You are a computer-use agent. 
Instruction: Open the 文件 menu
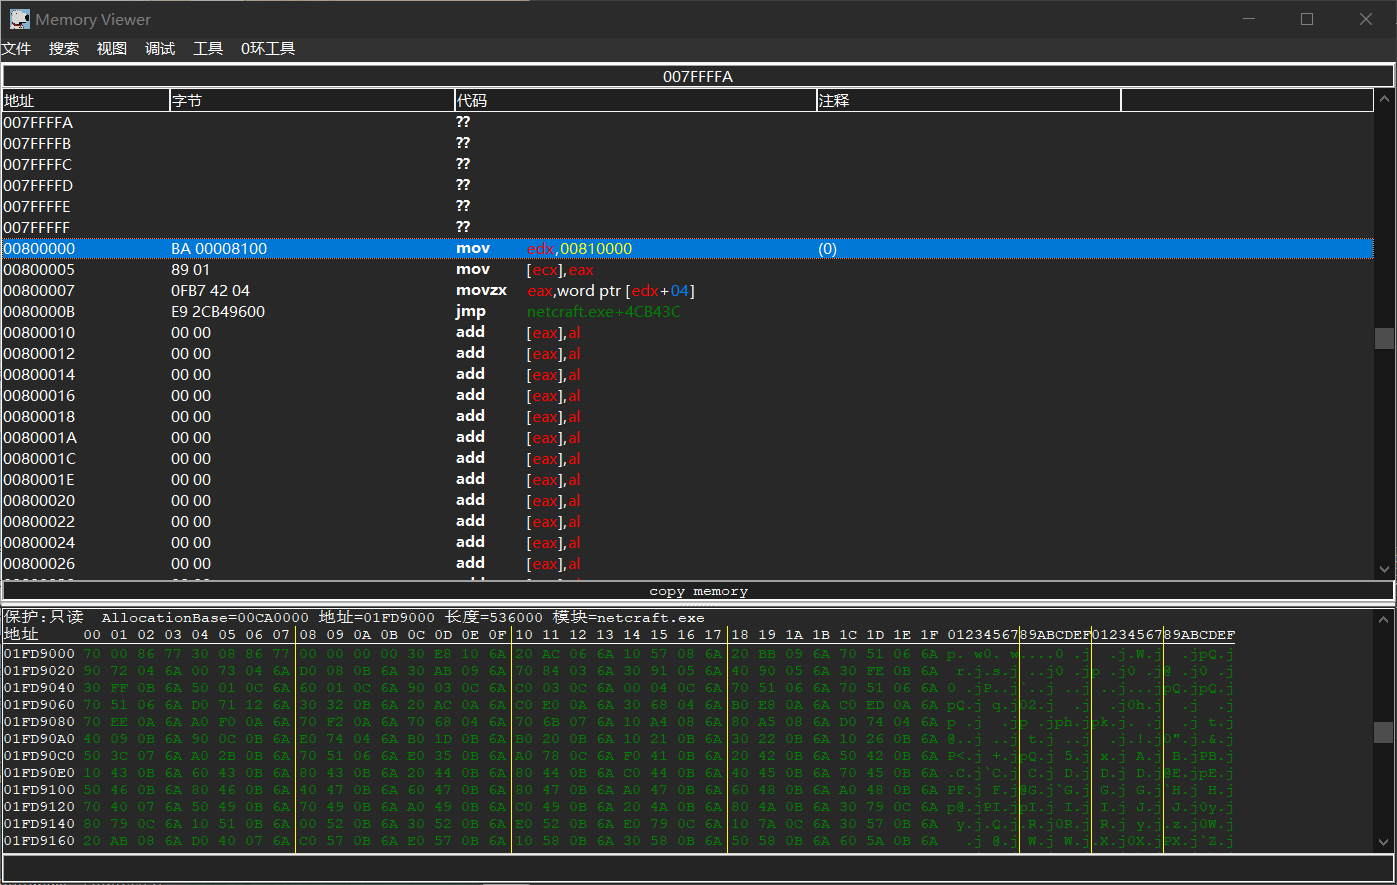coord(17,49)
